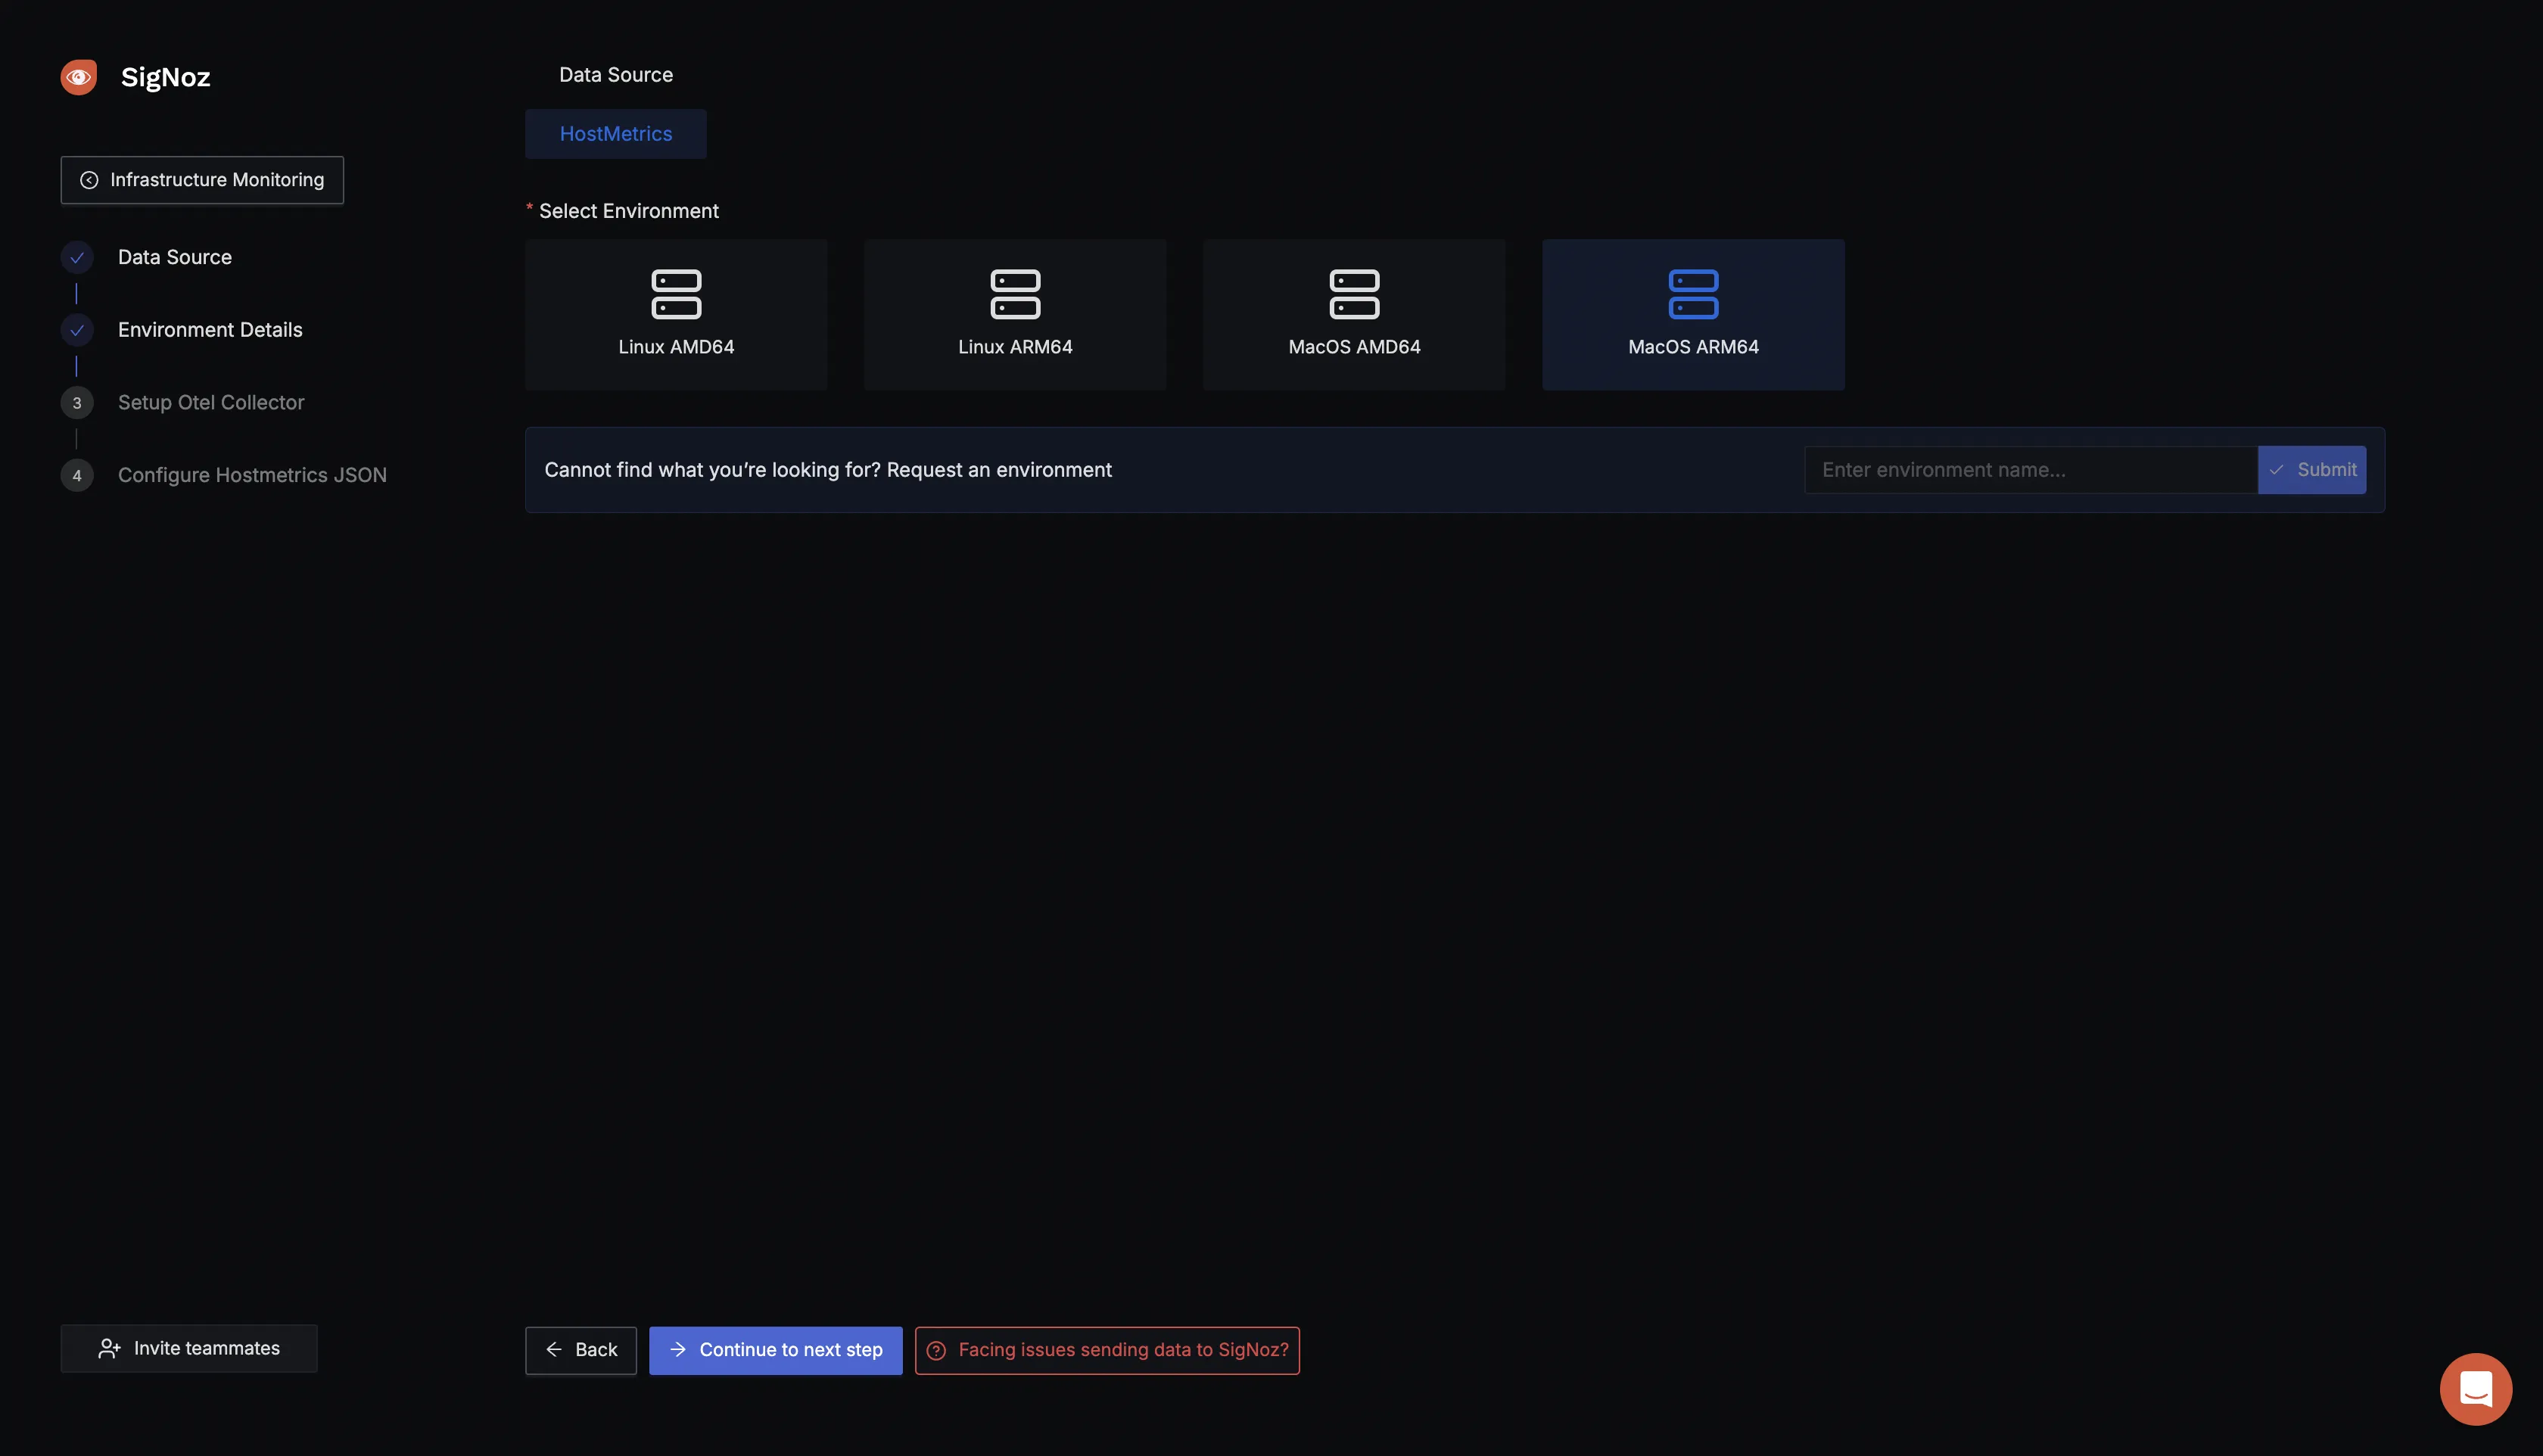This screenshot has width=2543, height=1456.
Task: Click the MacOS ARM64 server icon
Action: tap(1693, 294)
